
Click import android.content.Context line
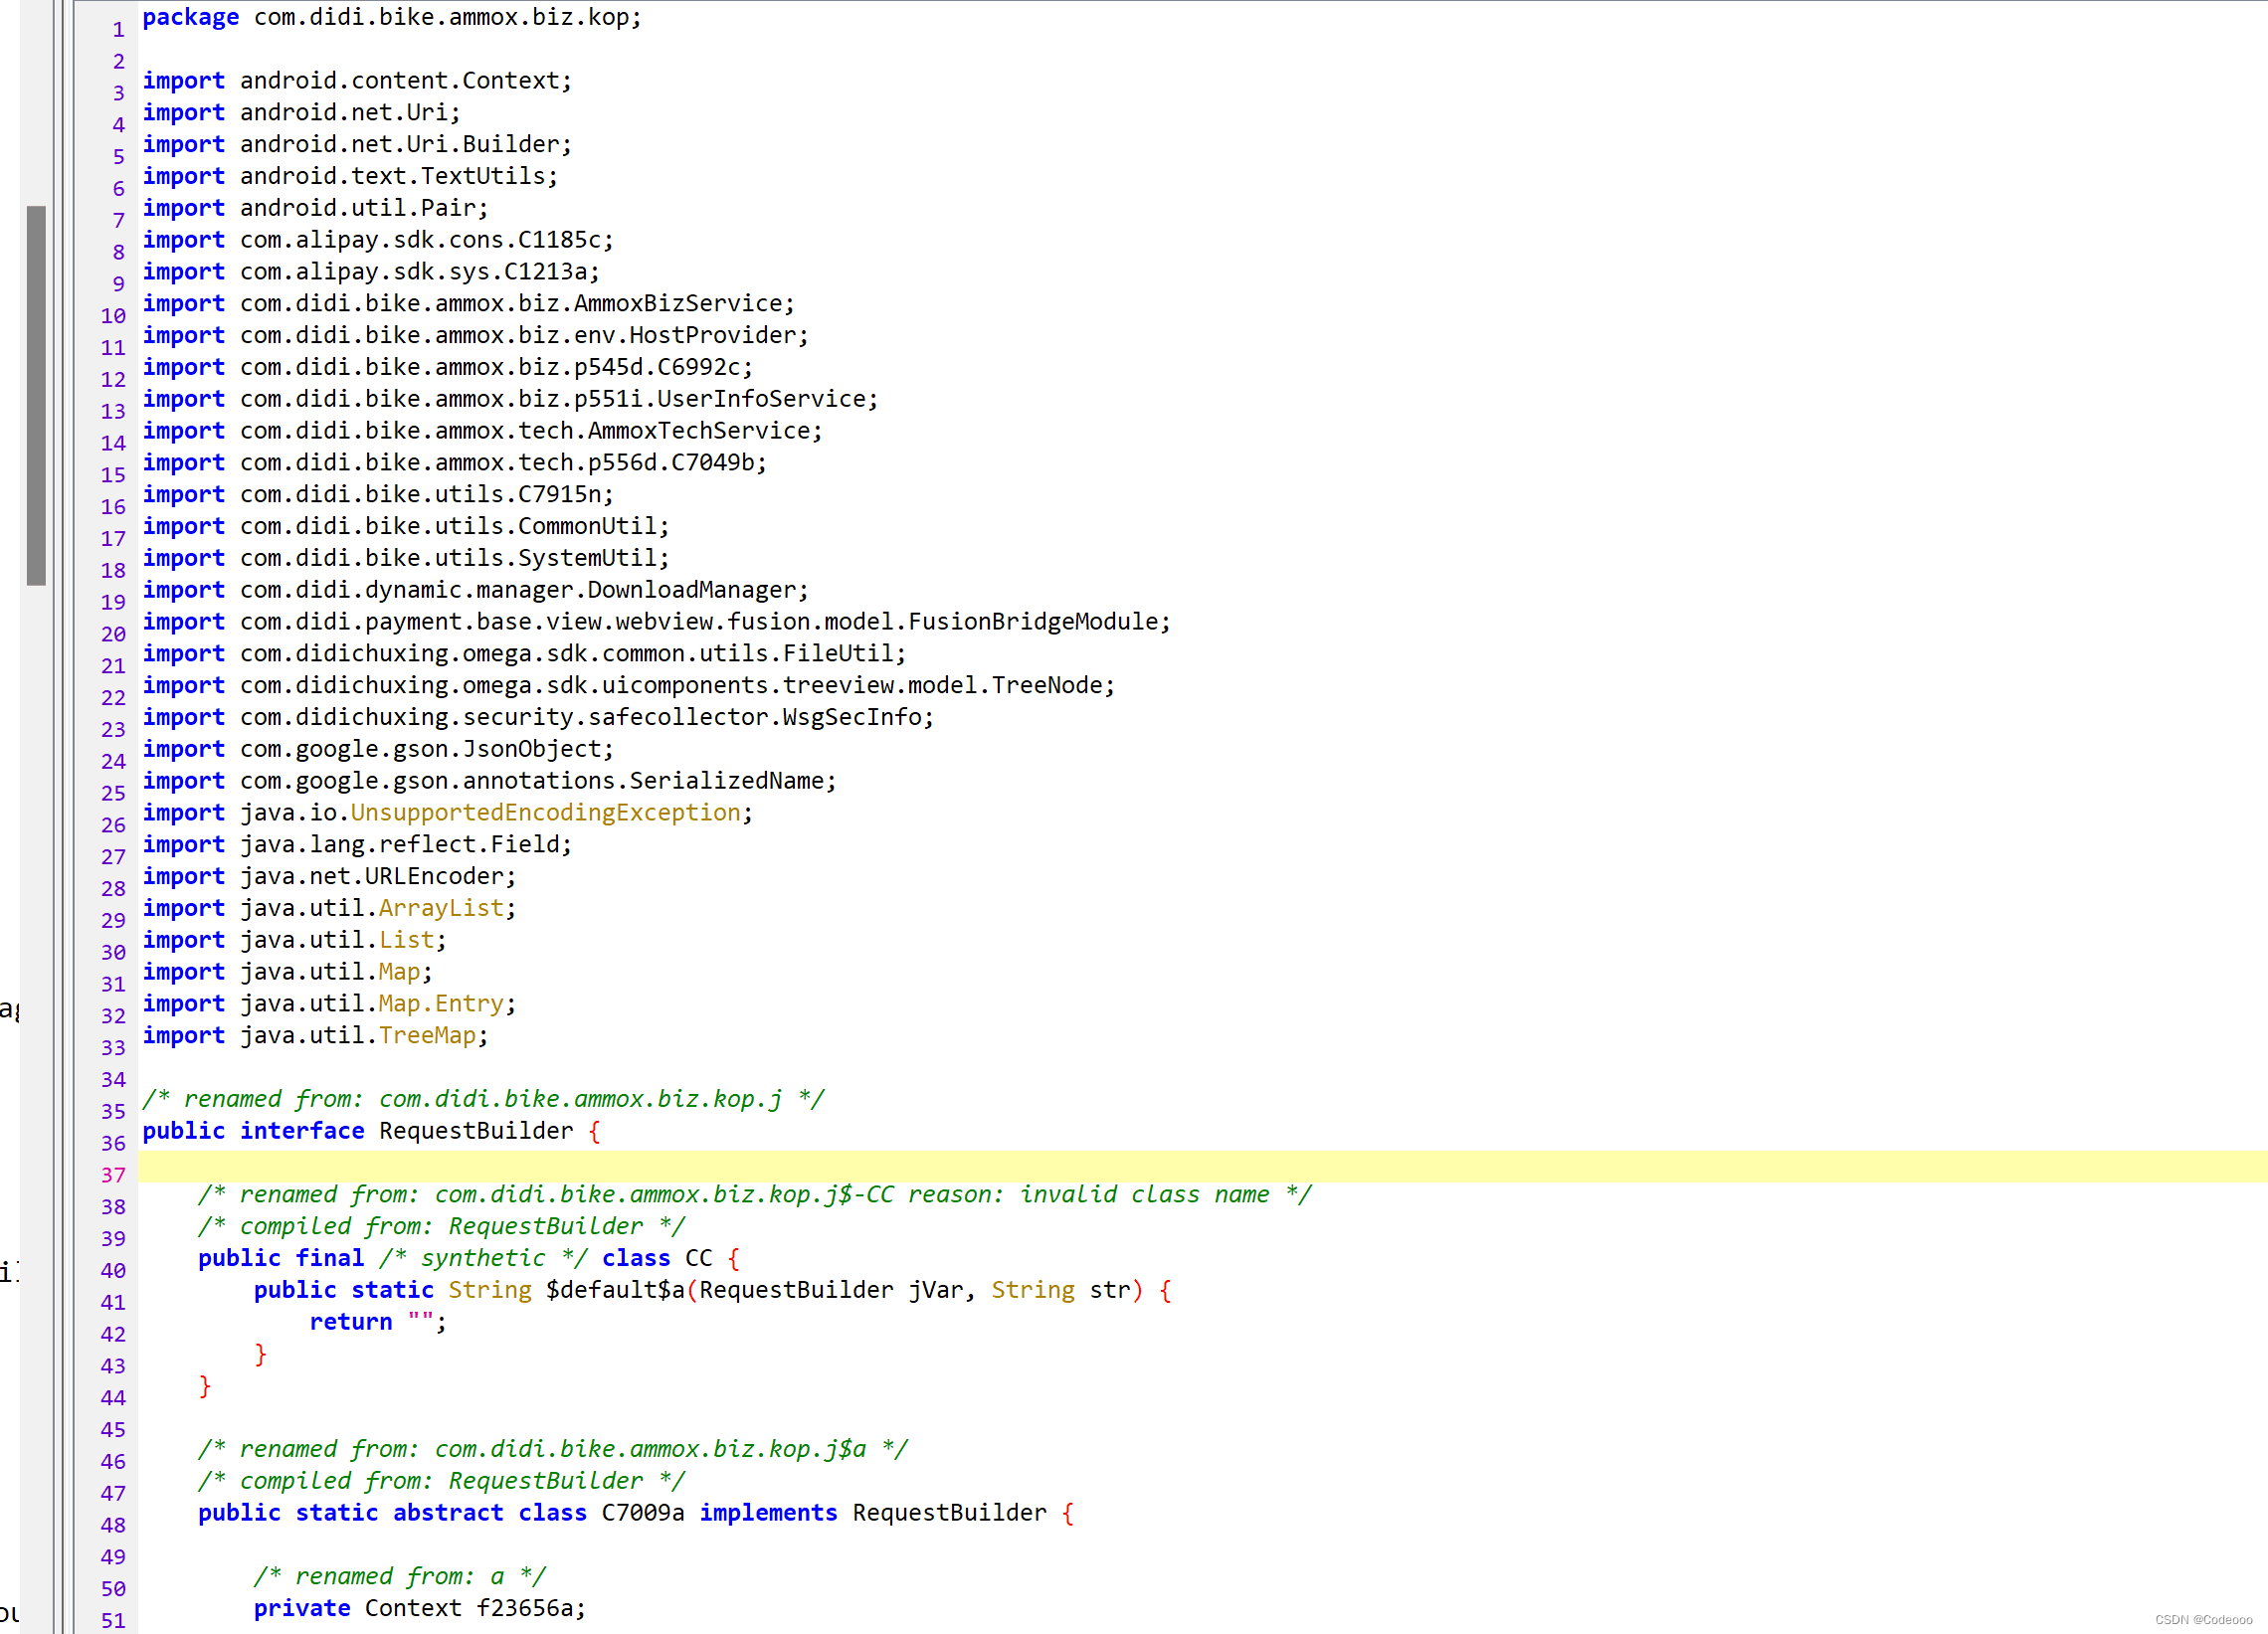357,80
